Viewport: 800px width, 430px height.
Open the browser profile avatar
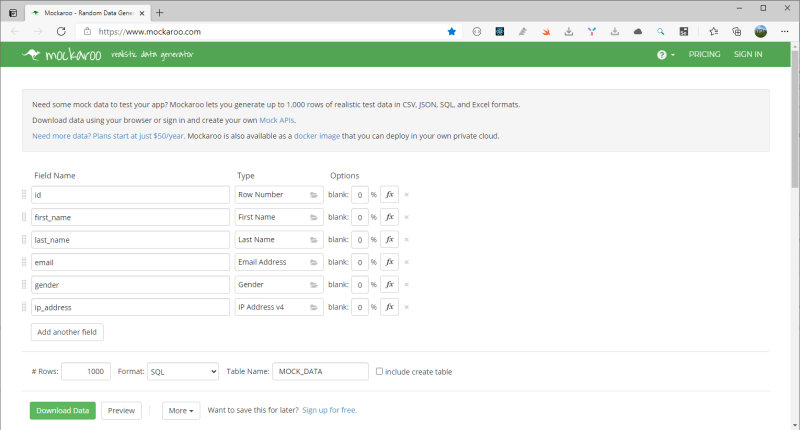[761, 32]
